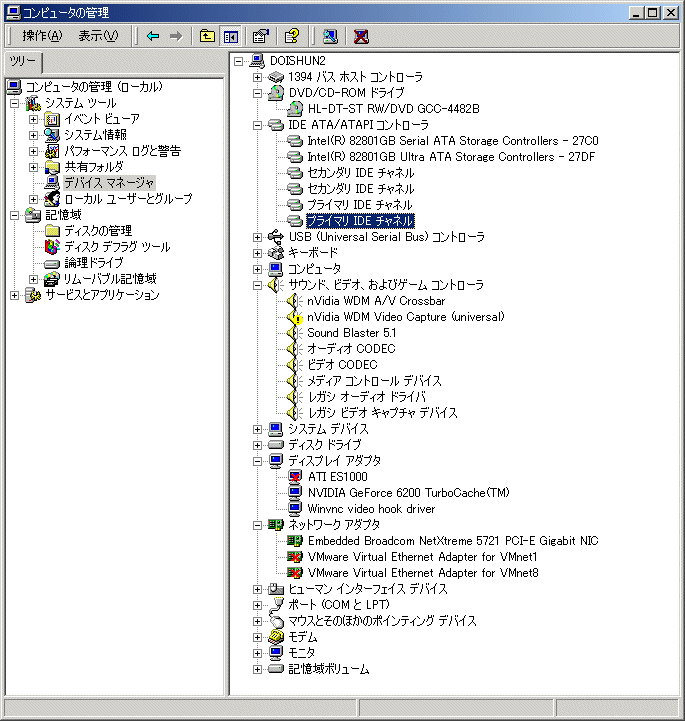The image size is (685, 721).
Task: Toggle the Show/Hide console tree button
Action: coord(230,37)
